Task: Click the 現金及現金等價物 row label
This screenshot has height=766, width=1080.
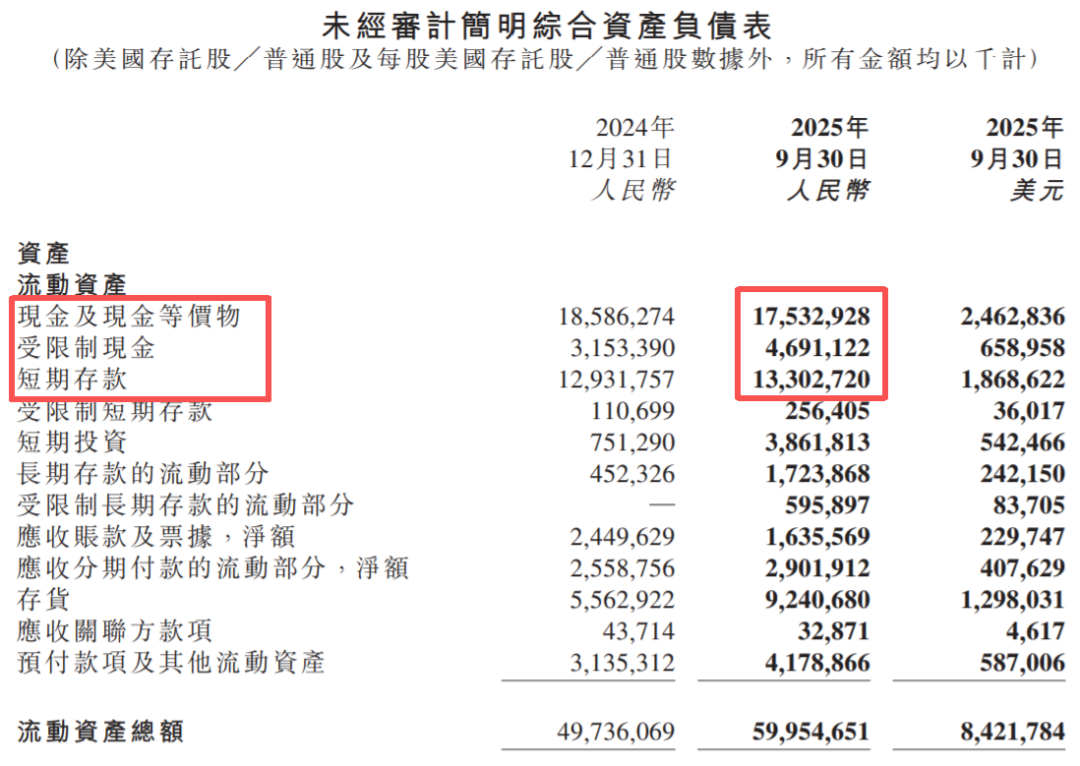Action: [129, 317]
